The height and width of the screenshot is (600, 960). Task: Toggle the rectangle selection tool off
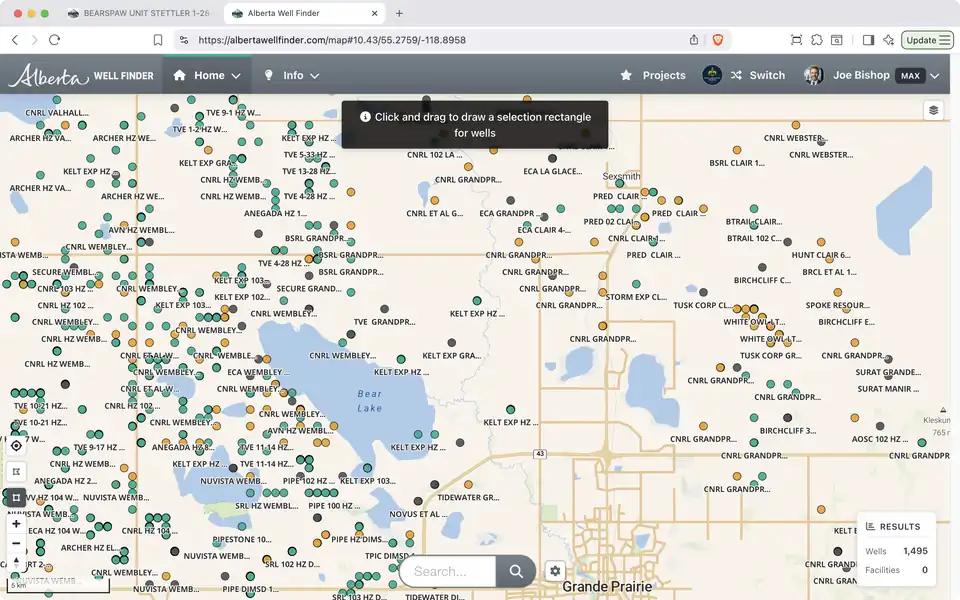pos(17,497)
